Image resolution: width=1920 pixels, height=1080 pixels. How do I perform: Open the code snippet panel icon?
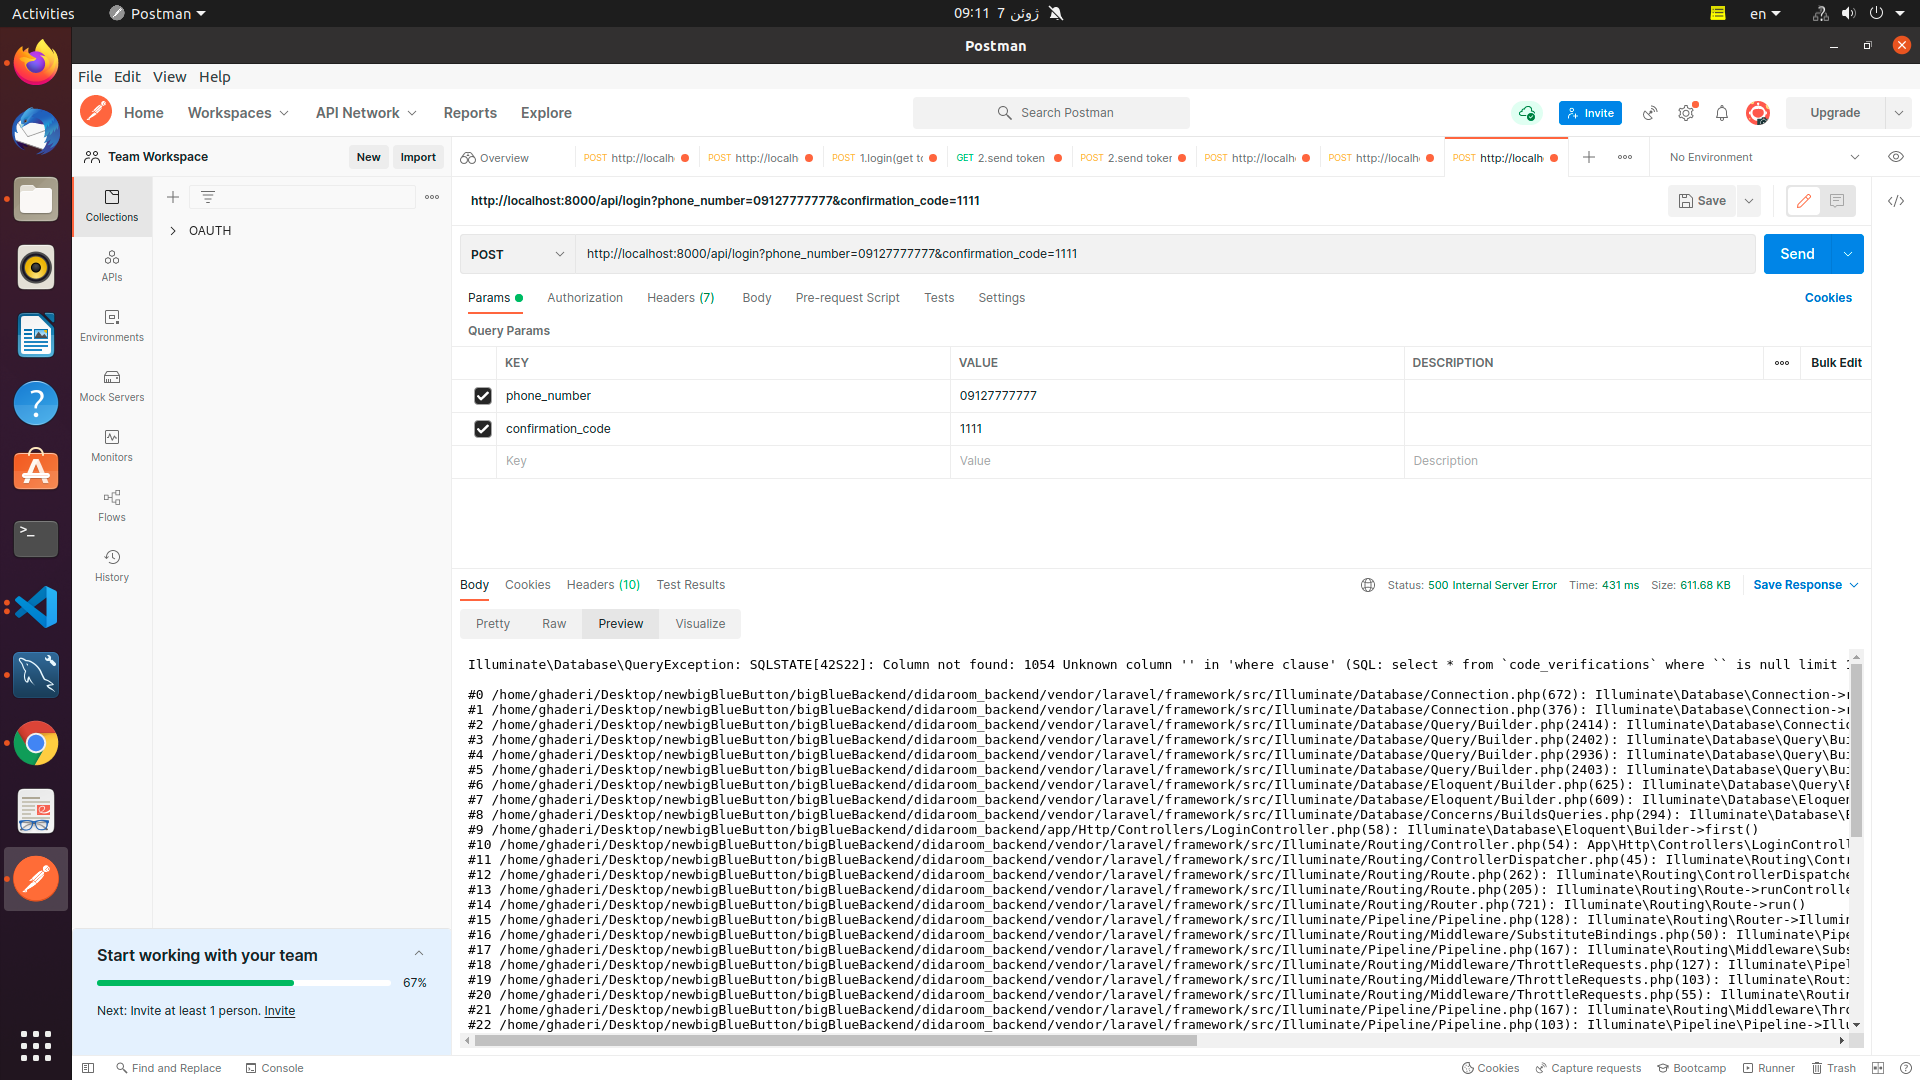click(x=1896, y=201)
